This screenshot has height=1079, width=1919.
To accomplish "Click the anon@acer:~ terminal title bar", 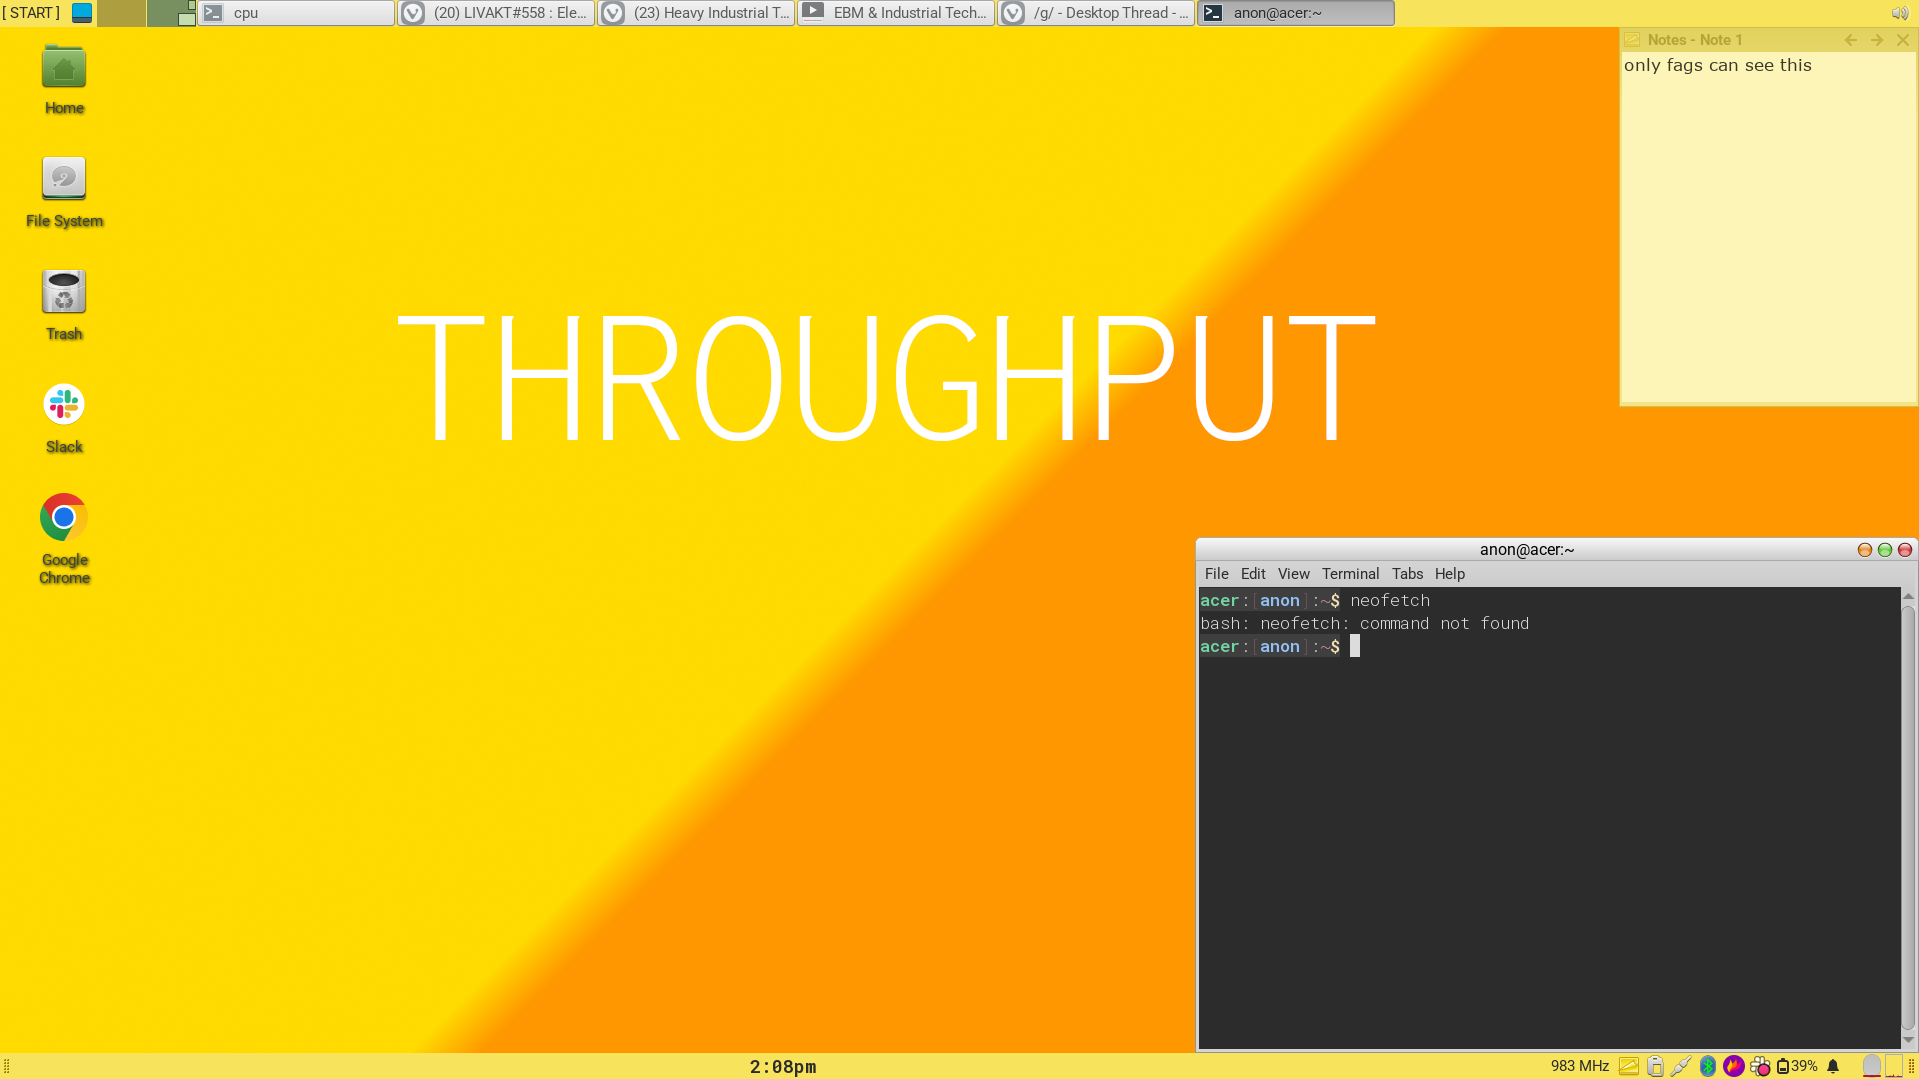I will click(x=1526, y=550).
